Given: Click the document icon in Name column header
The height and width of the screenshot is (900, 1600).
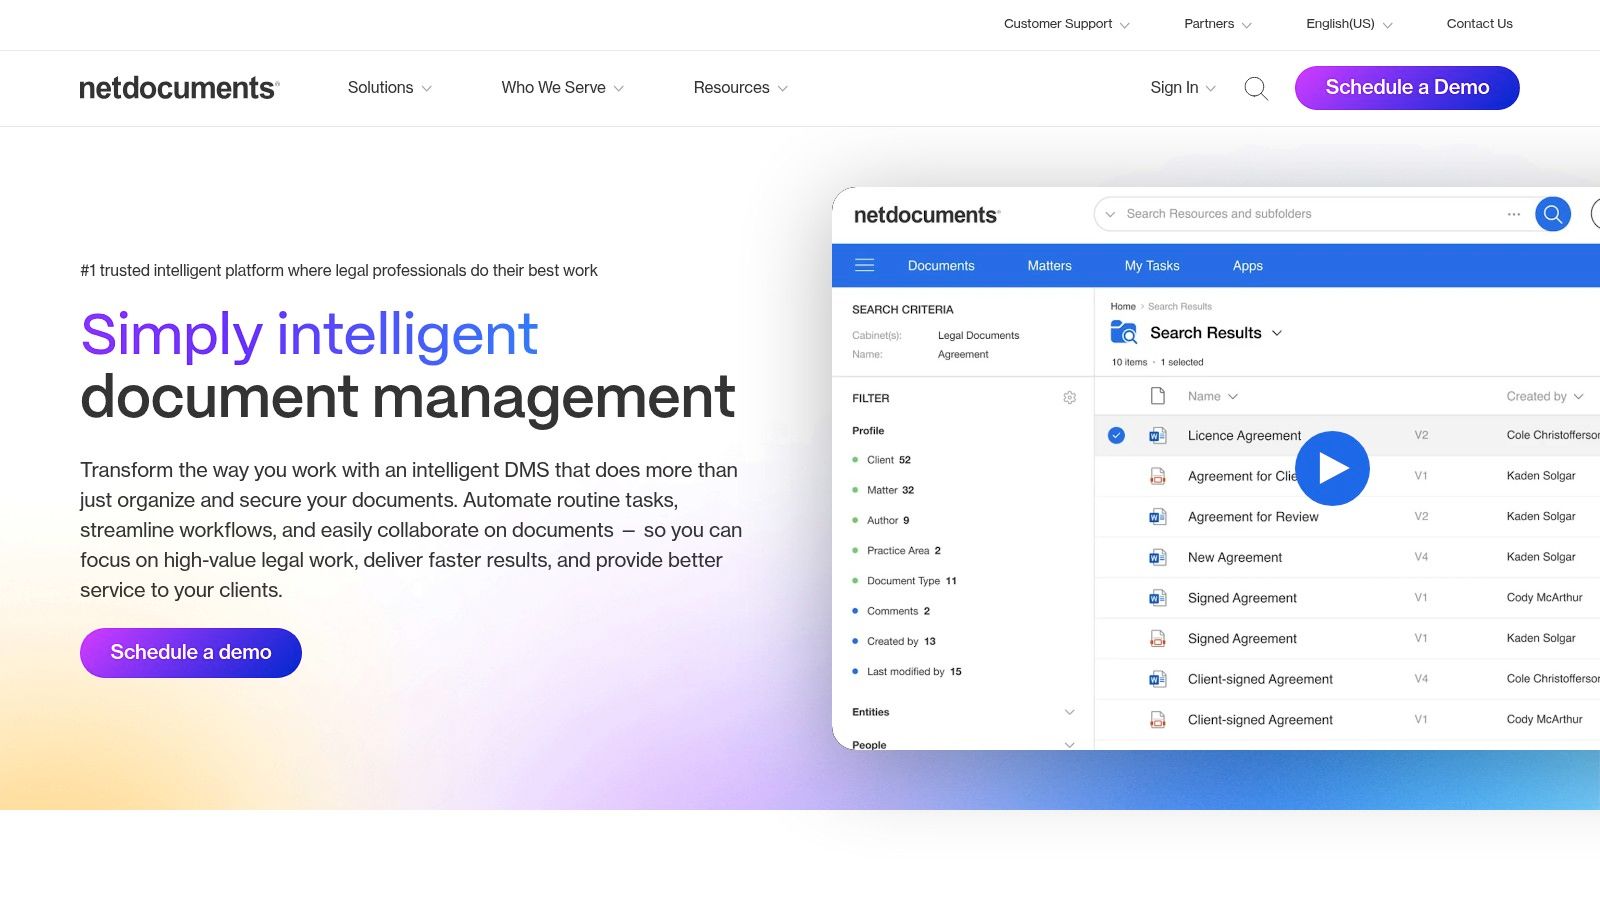Looking at the screenshot, I should pyautogui.click(x=1157, y=396).
